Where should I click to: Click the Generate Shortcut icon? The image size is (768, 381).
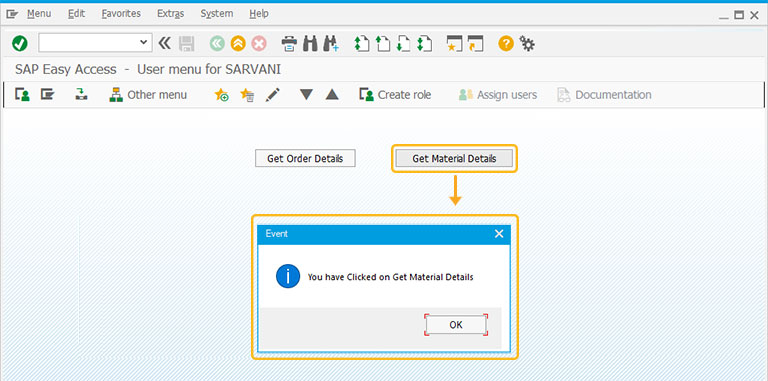tap(475, 44)
